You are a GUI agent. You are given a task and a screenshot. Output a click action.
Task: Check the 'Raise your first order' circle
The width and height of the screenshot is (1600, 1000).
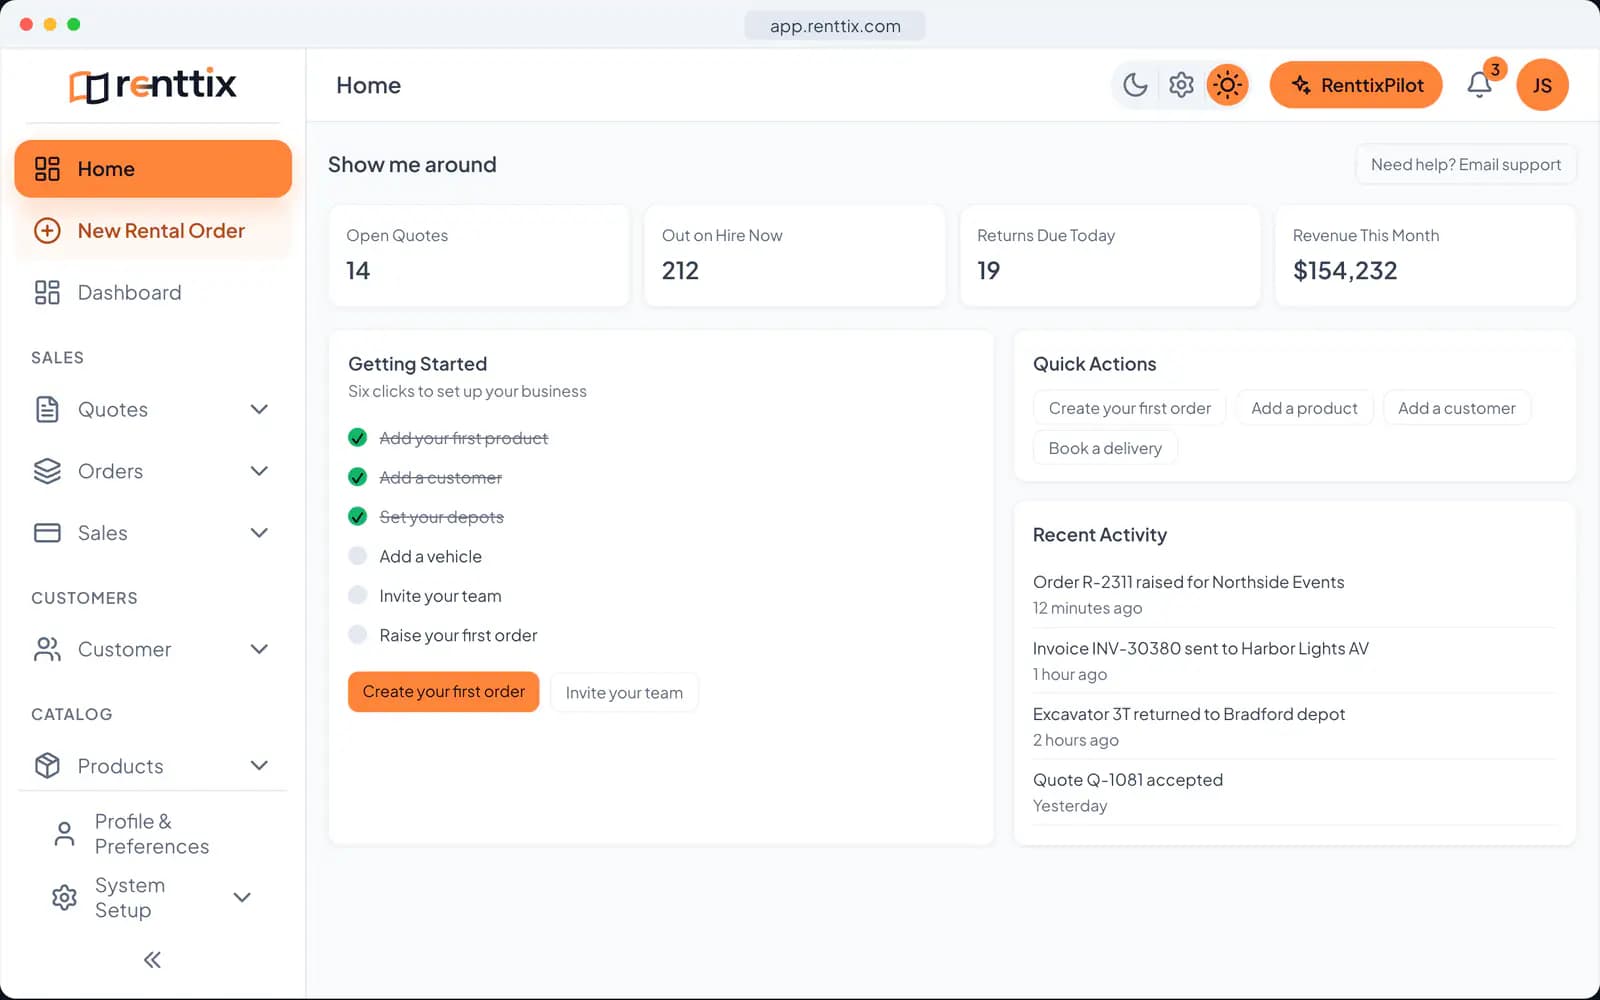coord(357,635)
